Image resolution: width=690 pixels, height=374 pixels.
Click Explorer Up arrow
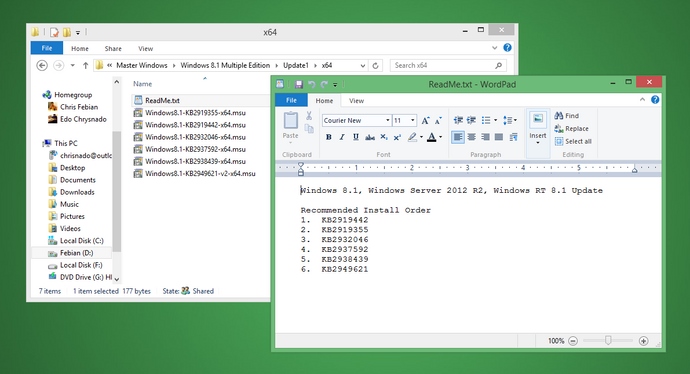tap(85, 66)
